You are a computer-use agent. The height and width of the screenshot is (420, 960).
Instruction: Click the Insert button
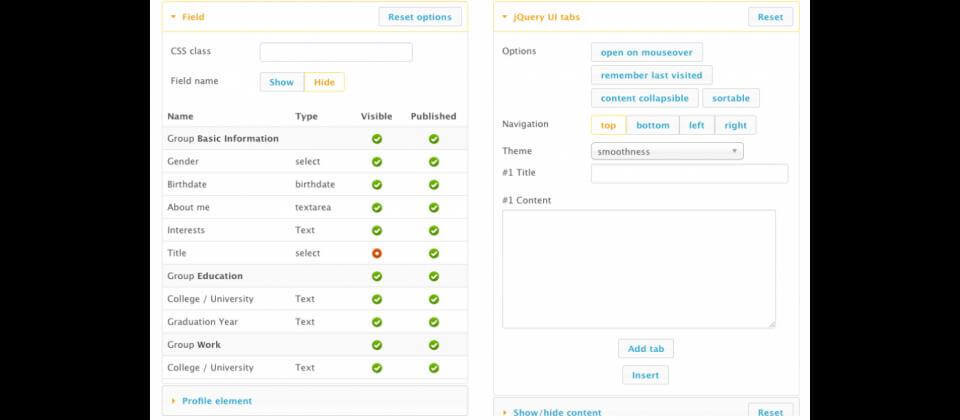tap(645, 375)
